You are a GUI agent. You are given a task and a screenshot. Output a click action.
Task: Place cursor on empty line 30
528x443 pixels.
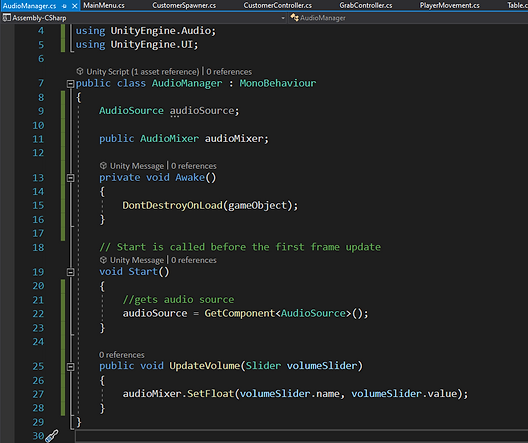(x=301, y=436)
